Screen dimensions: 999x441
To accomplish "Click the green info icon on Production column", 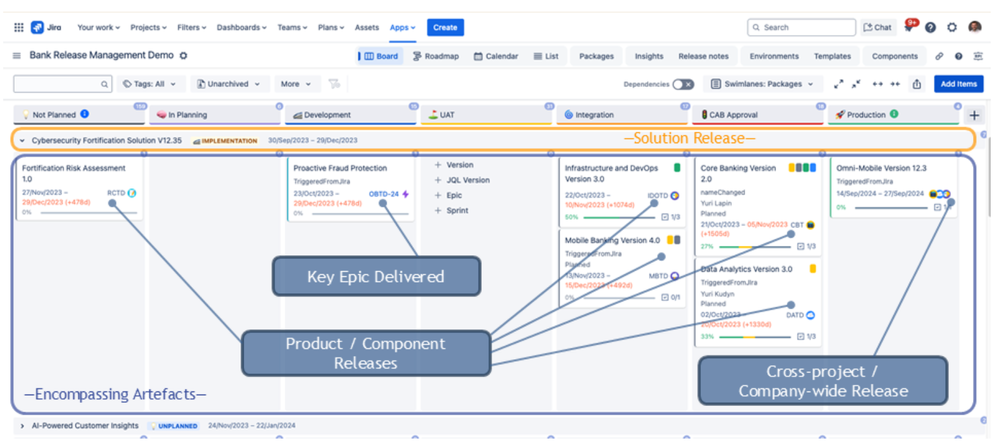I will (894, 115).
